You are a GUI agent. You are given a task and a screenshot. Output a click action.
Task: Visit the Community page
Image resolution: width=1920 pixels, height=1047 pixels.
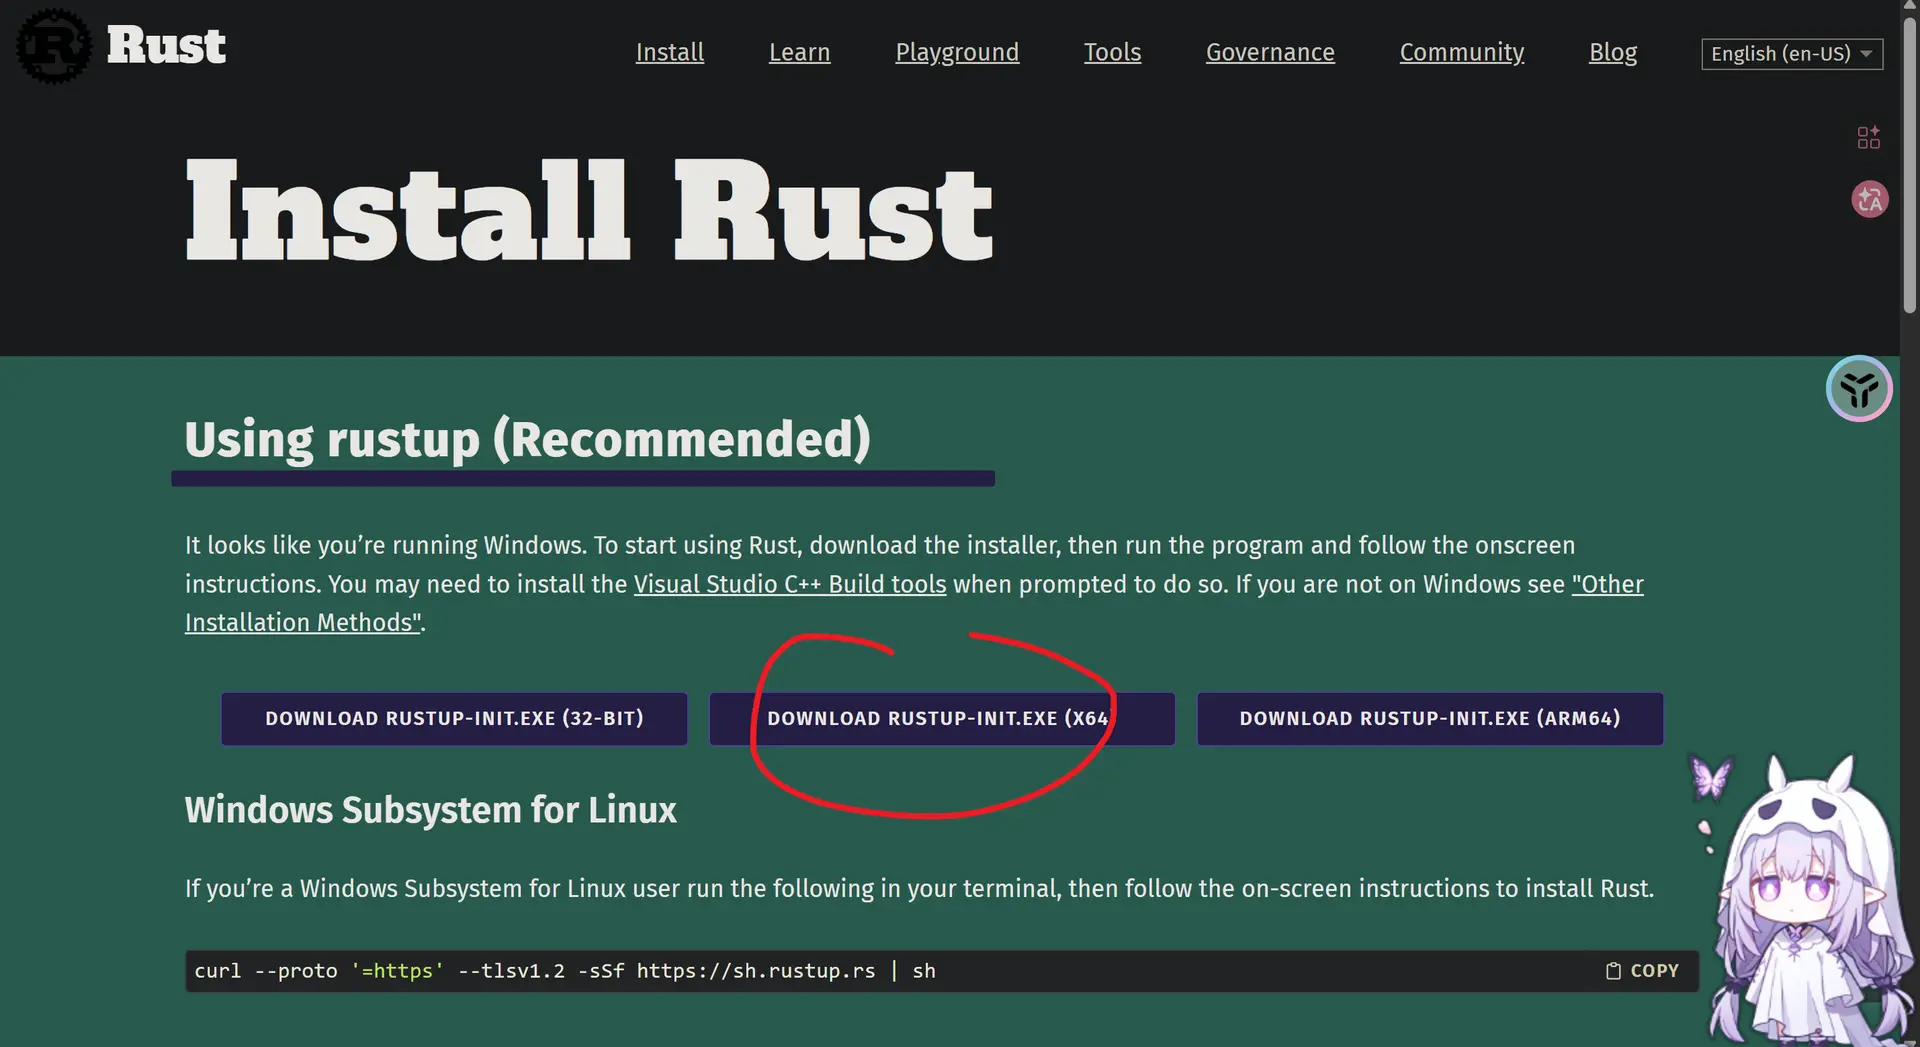pos(1462,53)
